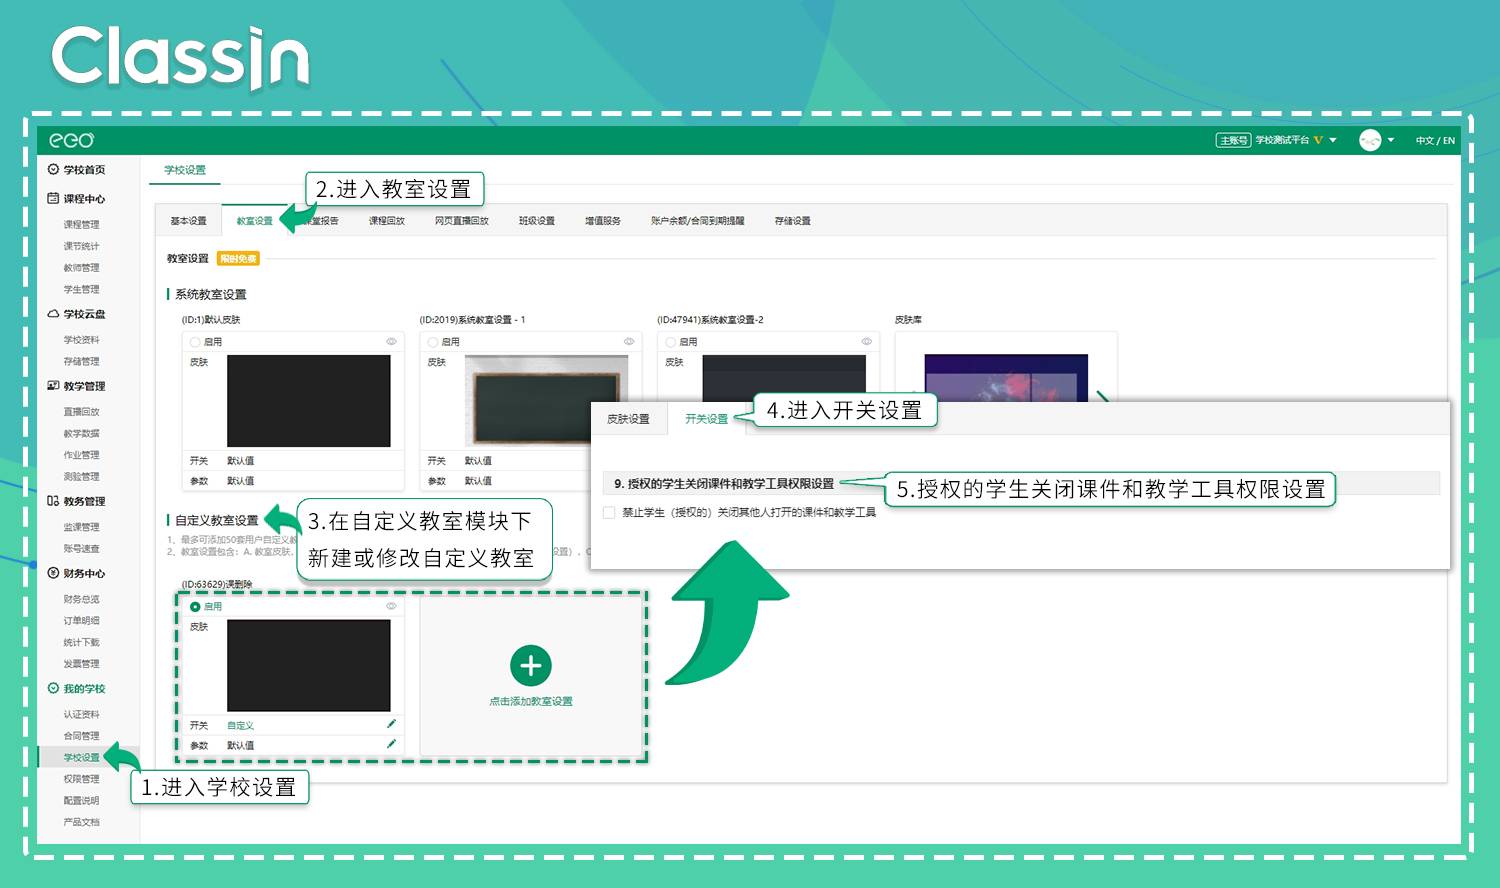Click skin thumbnail of custom ID:63629

(309, 666)
